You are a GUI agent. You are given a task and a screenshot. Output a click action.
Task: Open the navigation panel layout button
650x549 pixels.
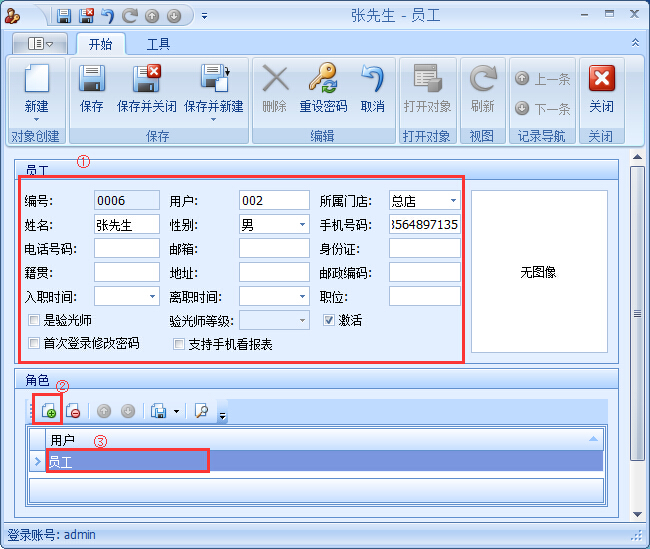[40, 44]
